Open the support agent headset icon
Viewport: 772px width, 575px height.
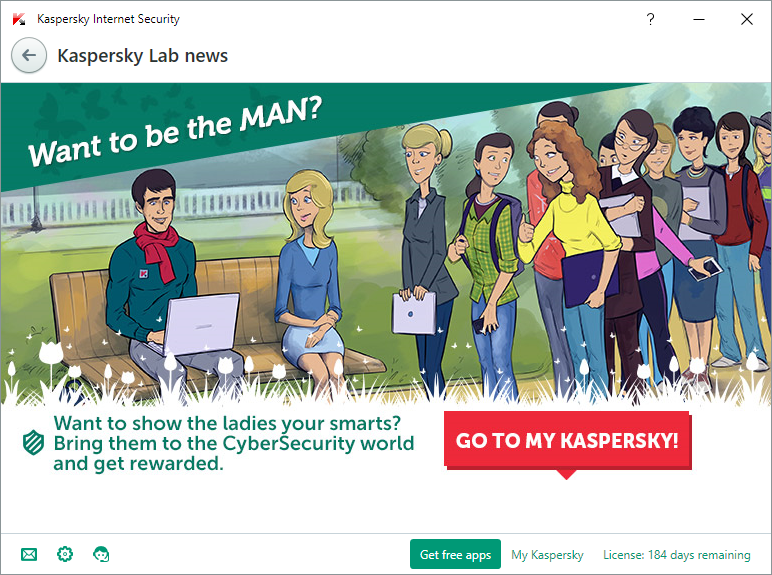[101, 554]
